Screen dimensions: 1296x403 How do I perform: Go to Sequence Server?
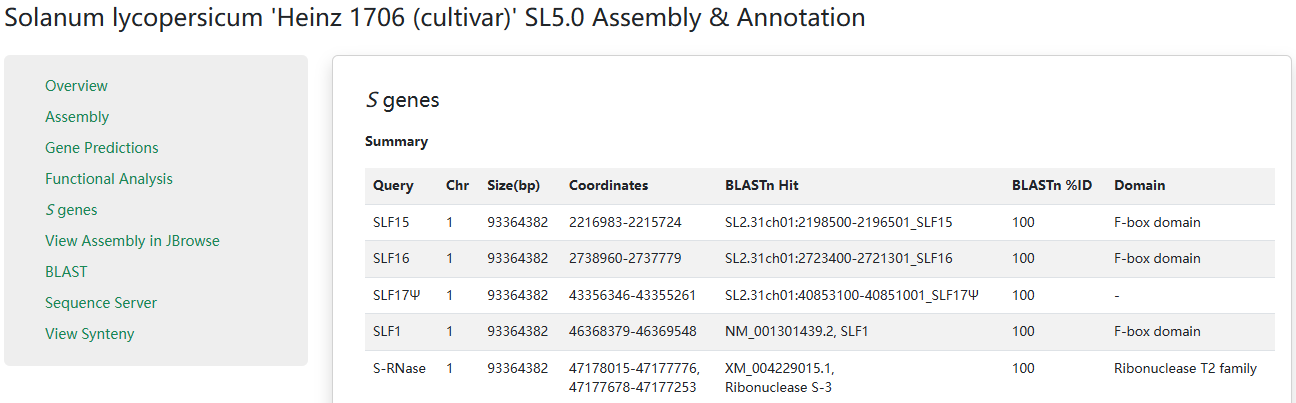click(101, 303)
